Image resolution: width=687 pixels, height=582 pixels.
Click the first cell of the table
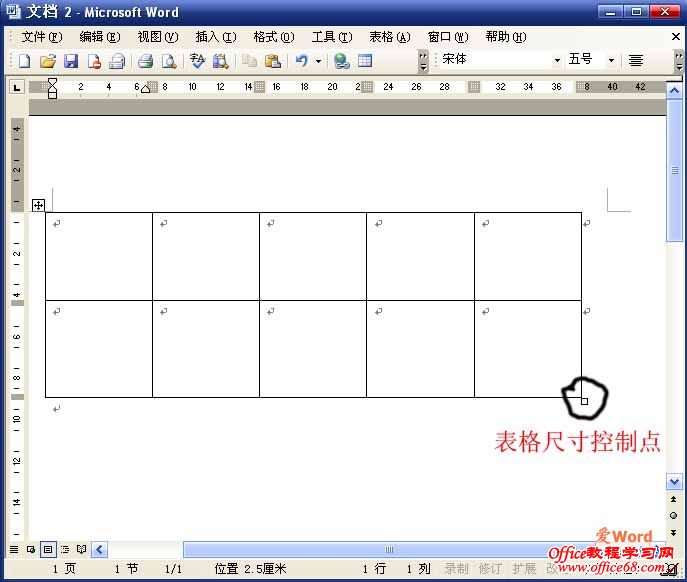pyautogui.click(x=99, y=257)
